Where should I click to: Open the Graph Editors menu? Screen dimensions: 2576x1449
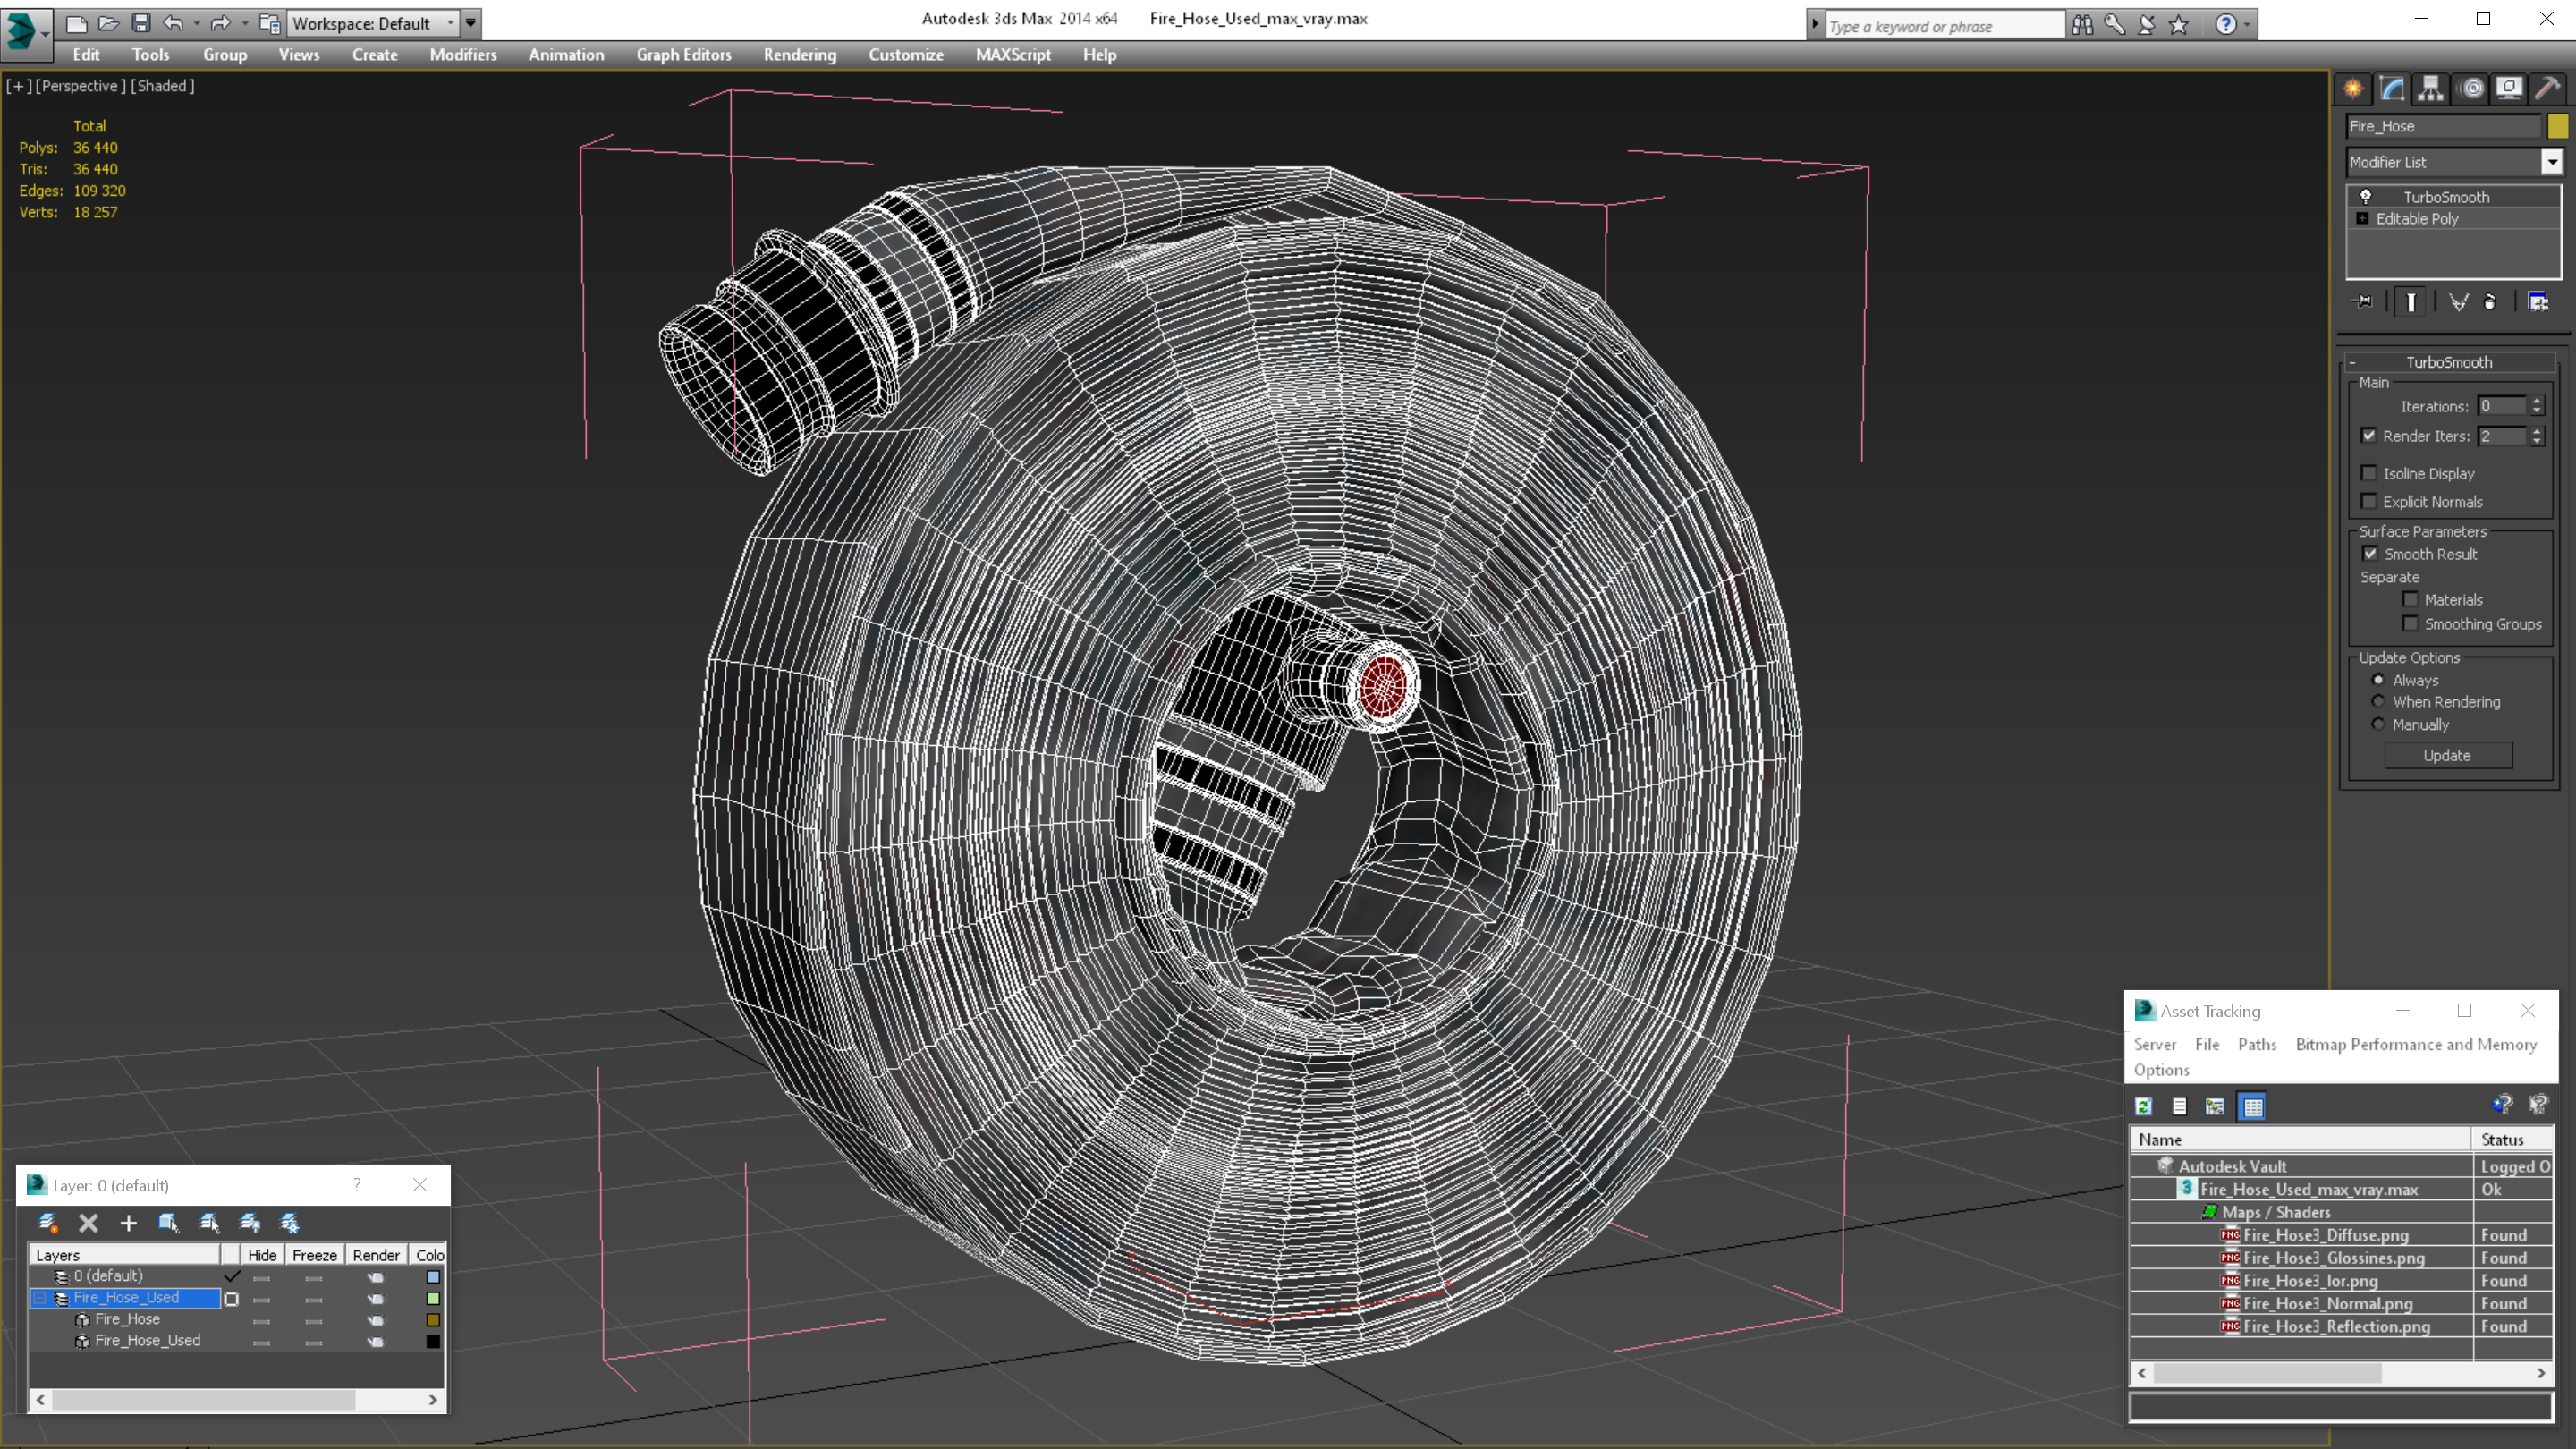pos(683,55)
